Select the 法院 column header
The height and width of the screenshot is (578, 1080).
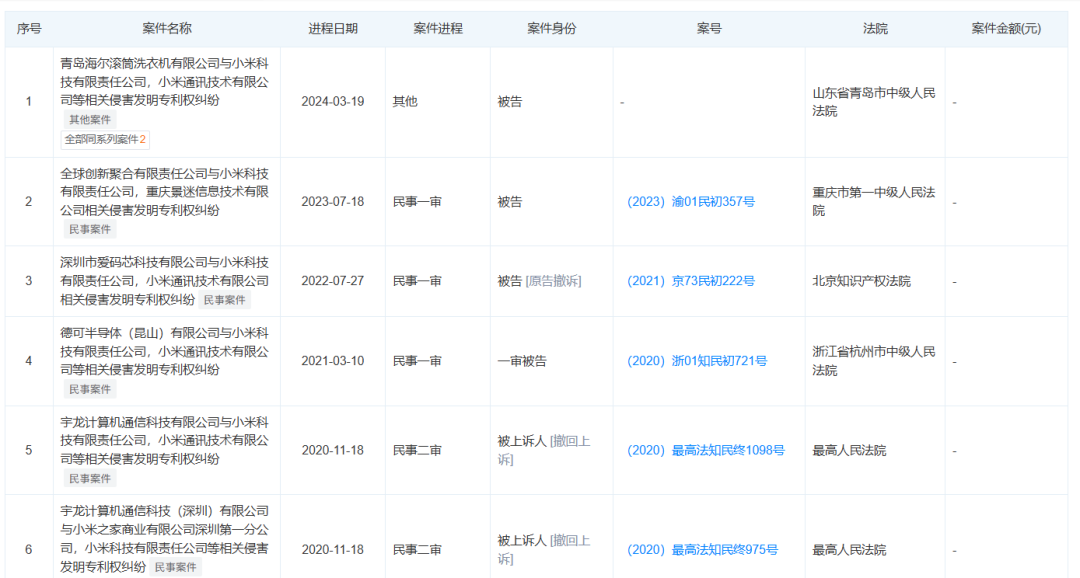click(x=875, y=28)
